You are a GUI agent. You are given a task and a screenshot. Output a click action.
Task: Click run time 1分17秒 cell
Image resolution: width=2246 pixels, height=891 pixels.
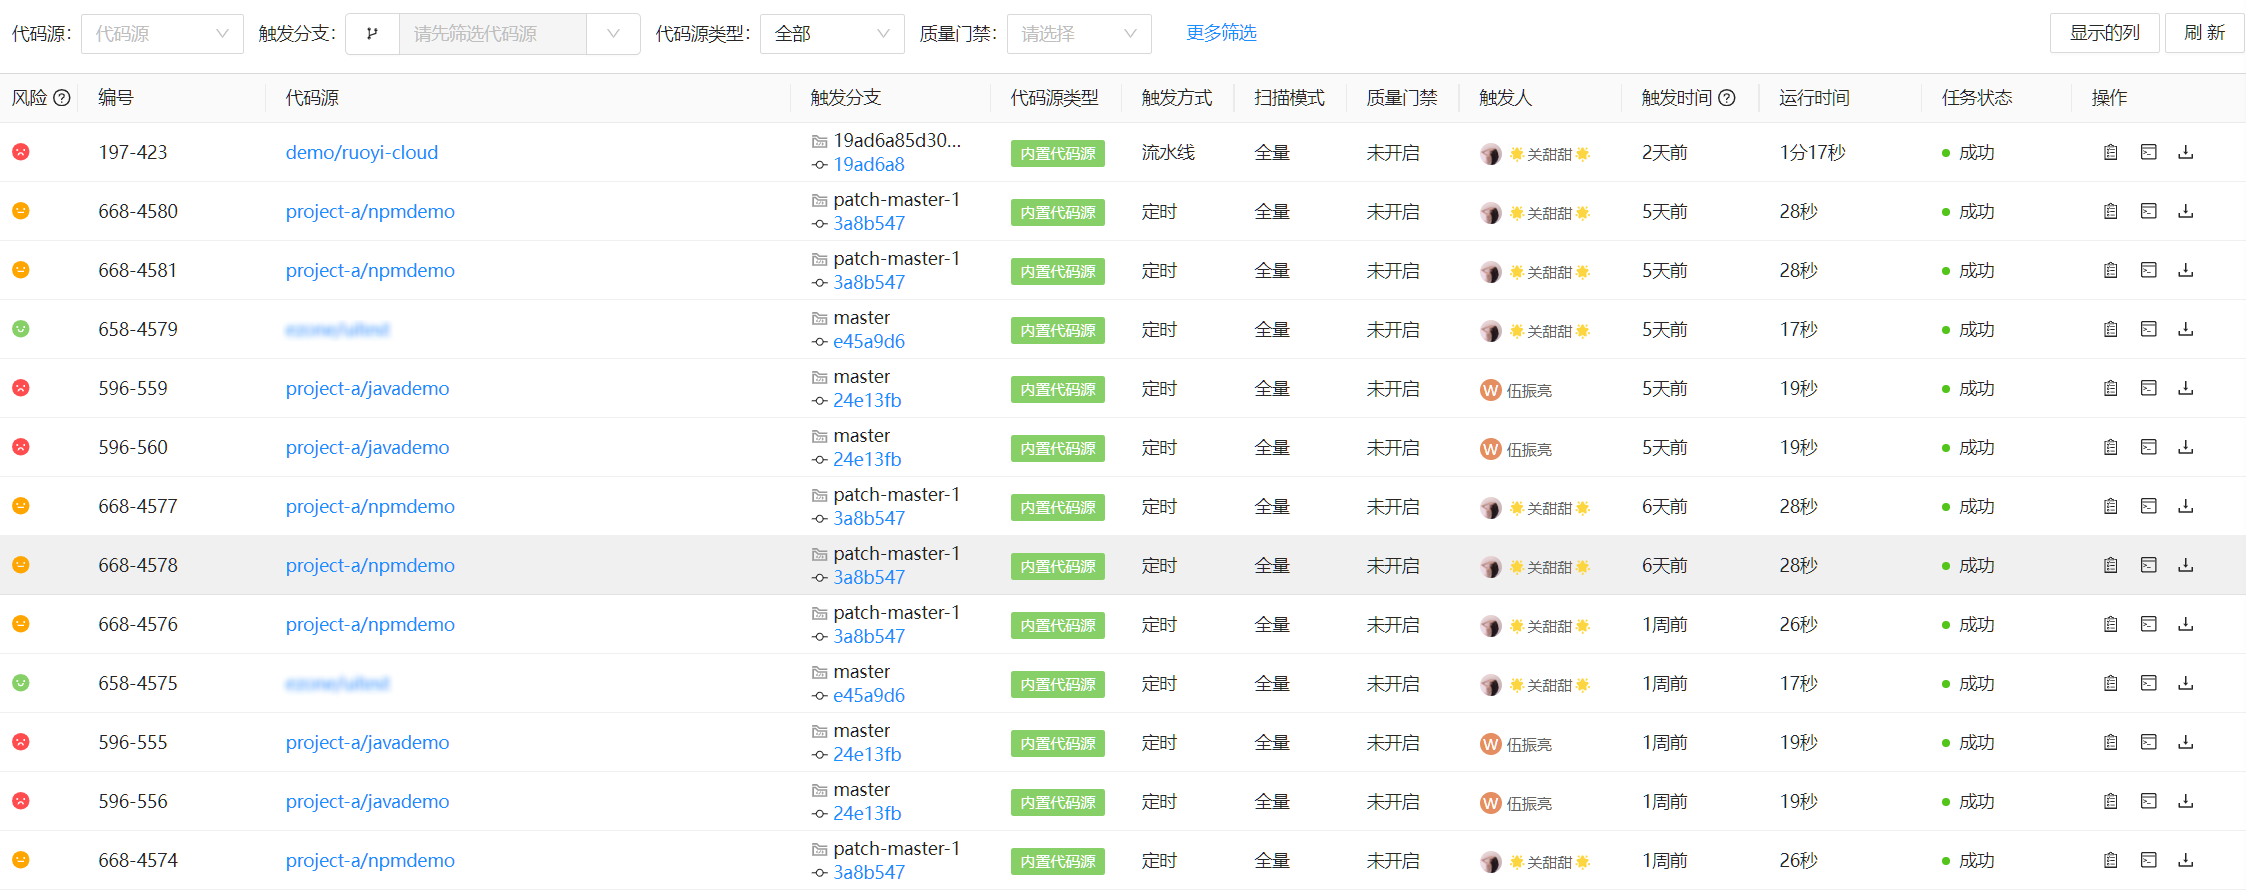click(x=1812, y=152)
